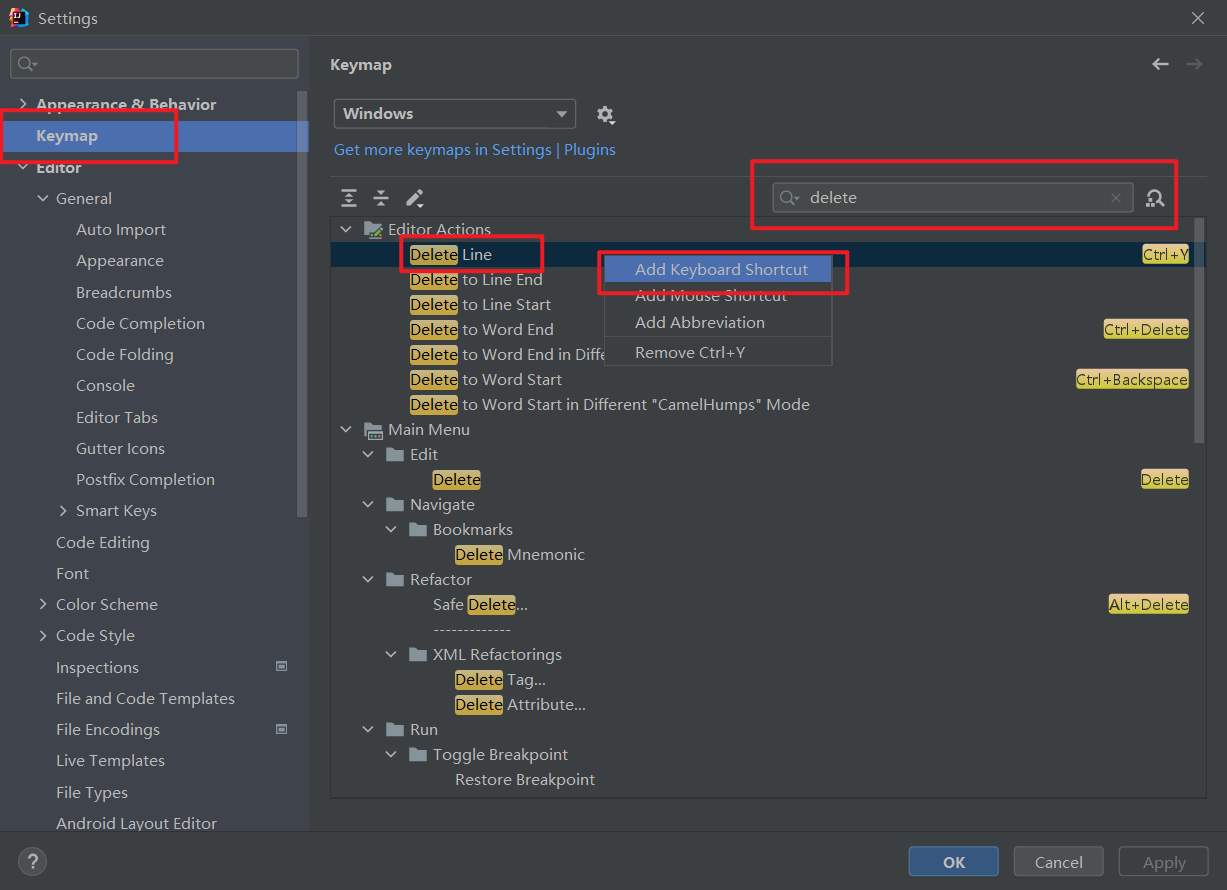Click the back arrow navigation icon
Screen dimensions: 1227x890
click(x=1160, y=64)
